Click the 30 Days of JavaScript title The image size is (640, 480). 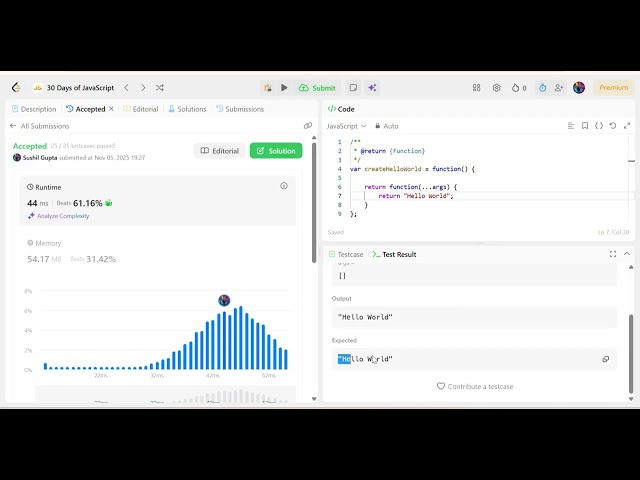click(x=80, y=88)
